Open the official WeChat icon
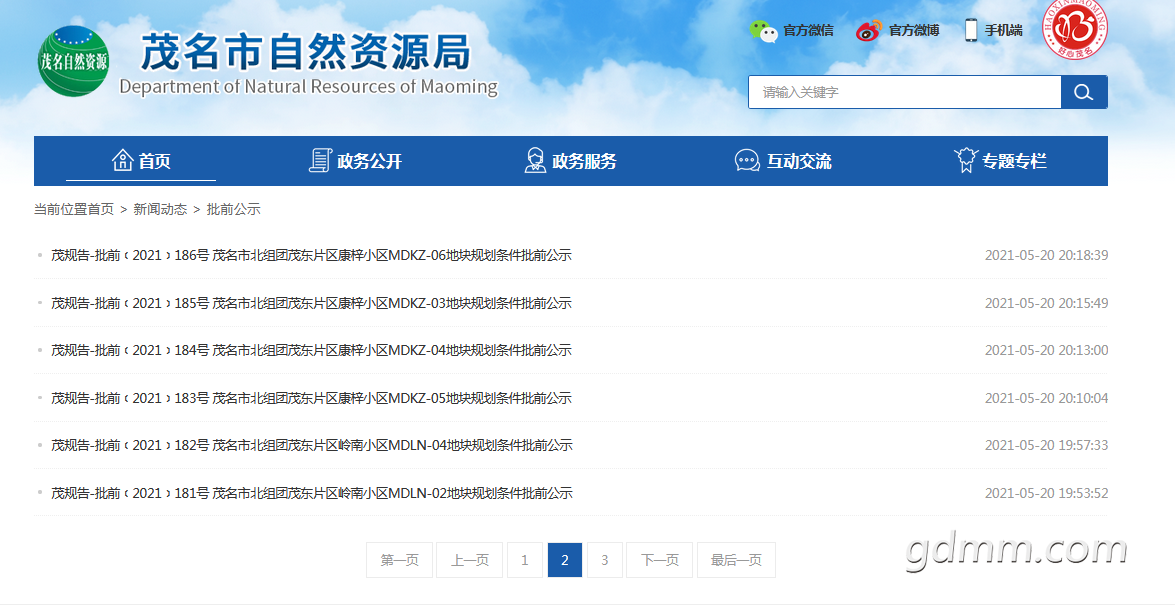This screenshot has width=1175, height=612. tap(764, 31)
